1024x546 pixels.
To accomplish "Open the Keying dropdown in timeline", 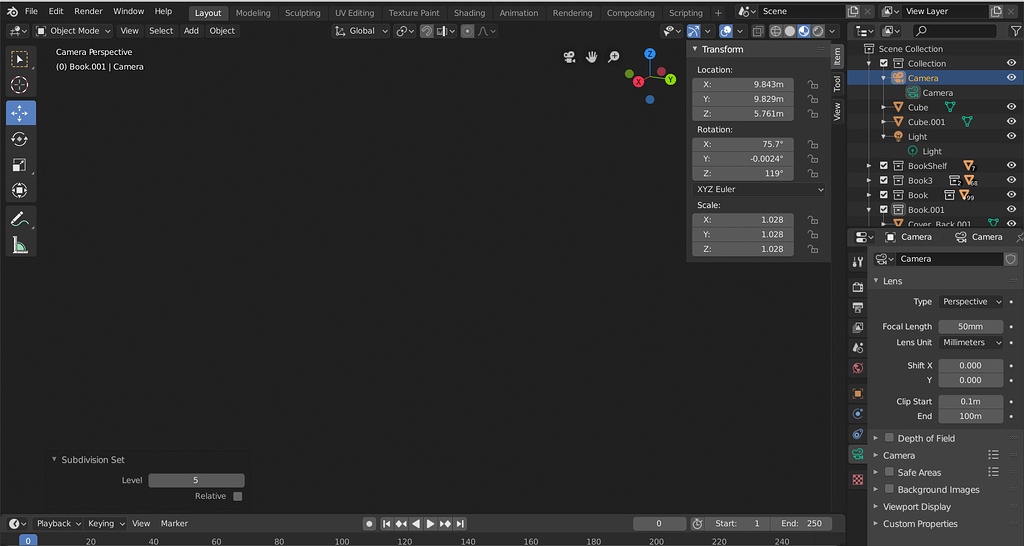I will (x=106, y=524).
